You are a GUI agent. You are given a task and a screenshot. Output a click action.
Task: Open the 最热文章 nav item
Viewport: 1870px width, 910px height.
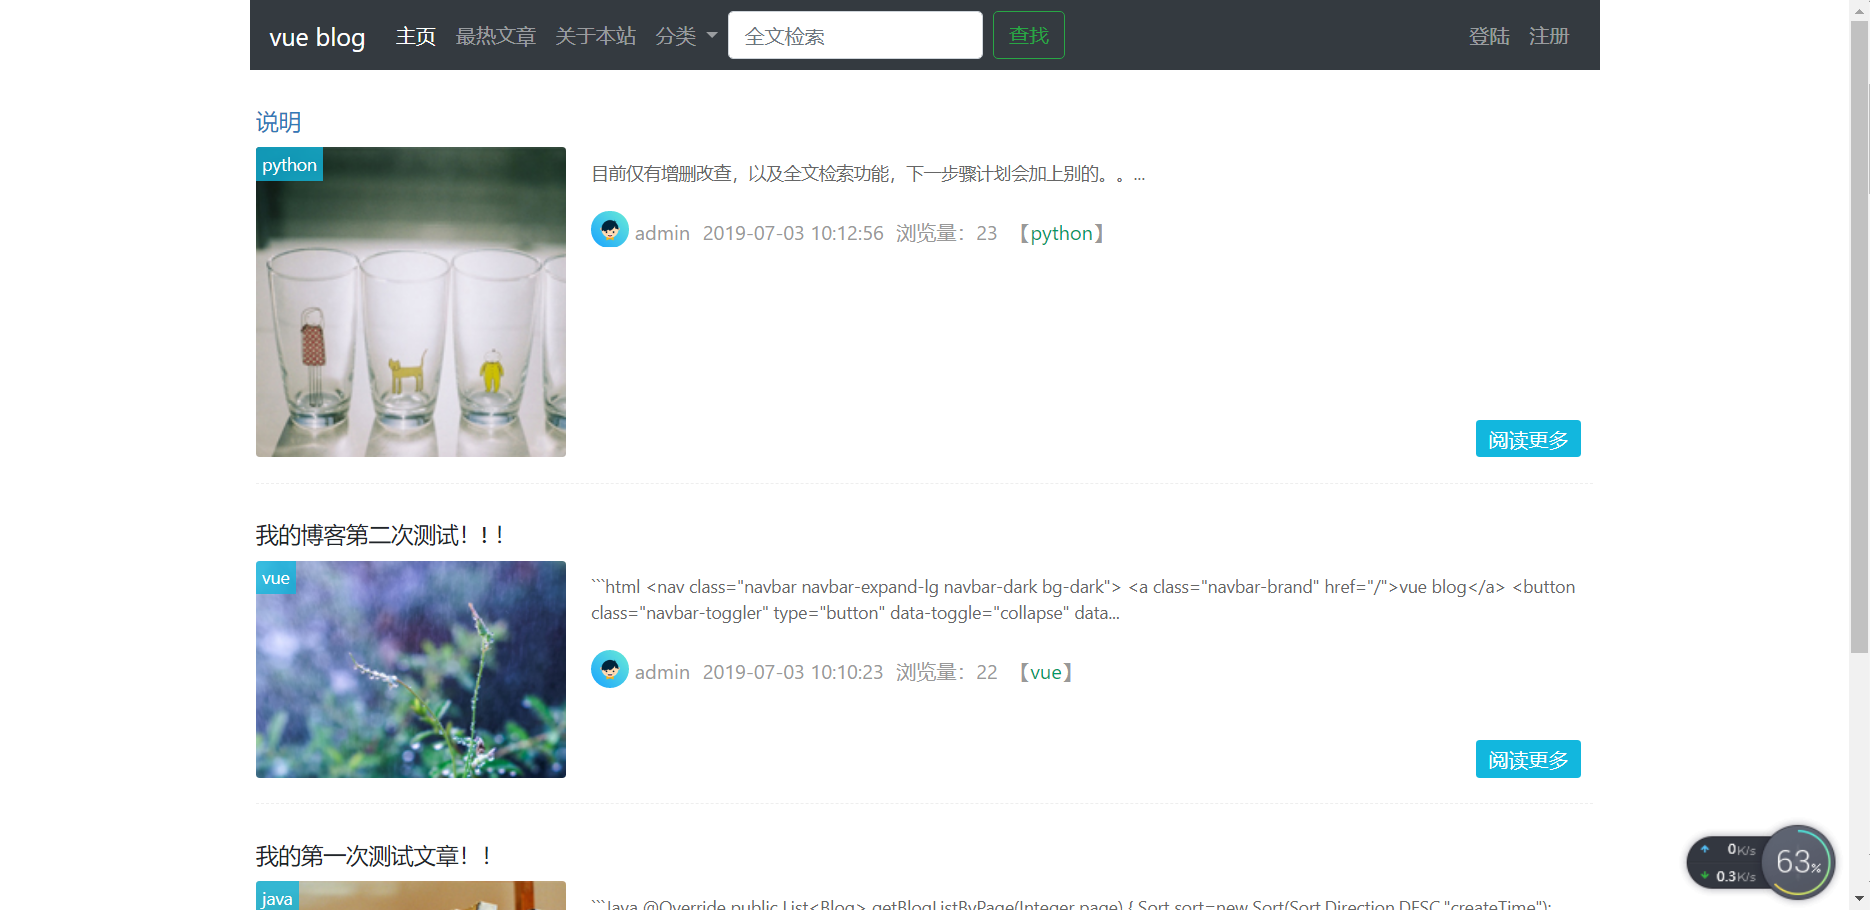(x=495, y=36)
